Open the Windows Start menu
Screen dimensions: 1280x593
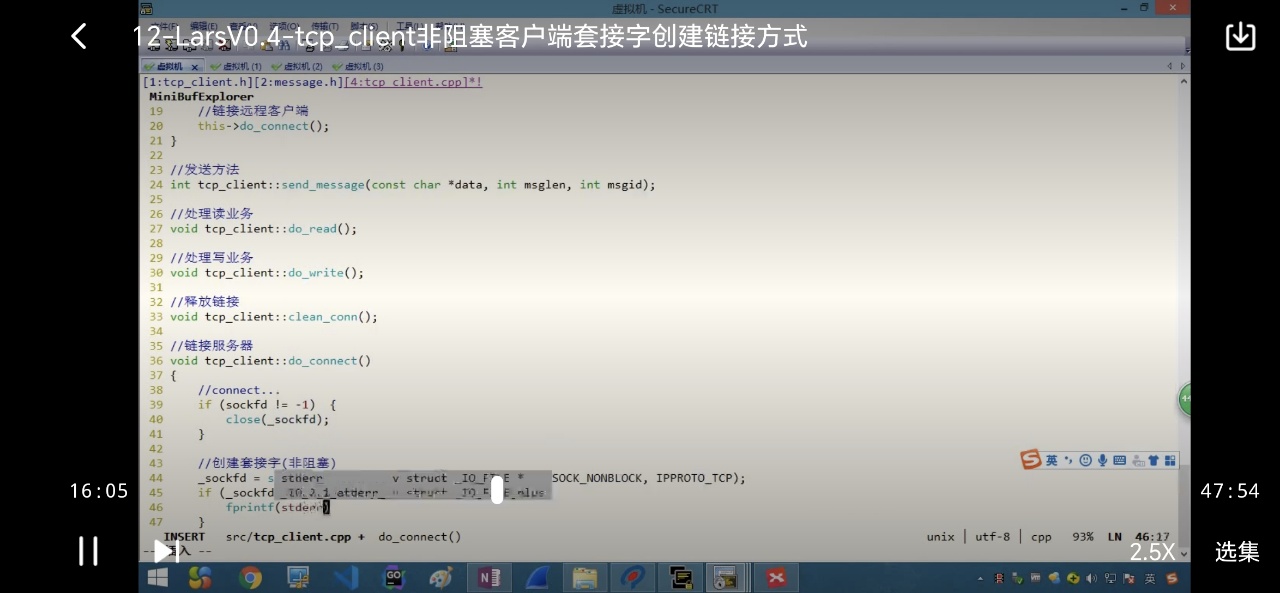click(x=158, y=577)
